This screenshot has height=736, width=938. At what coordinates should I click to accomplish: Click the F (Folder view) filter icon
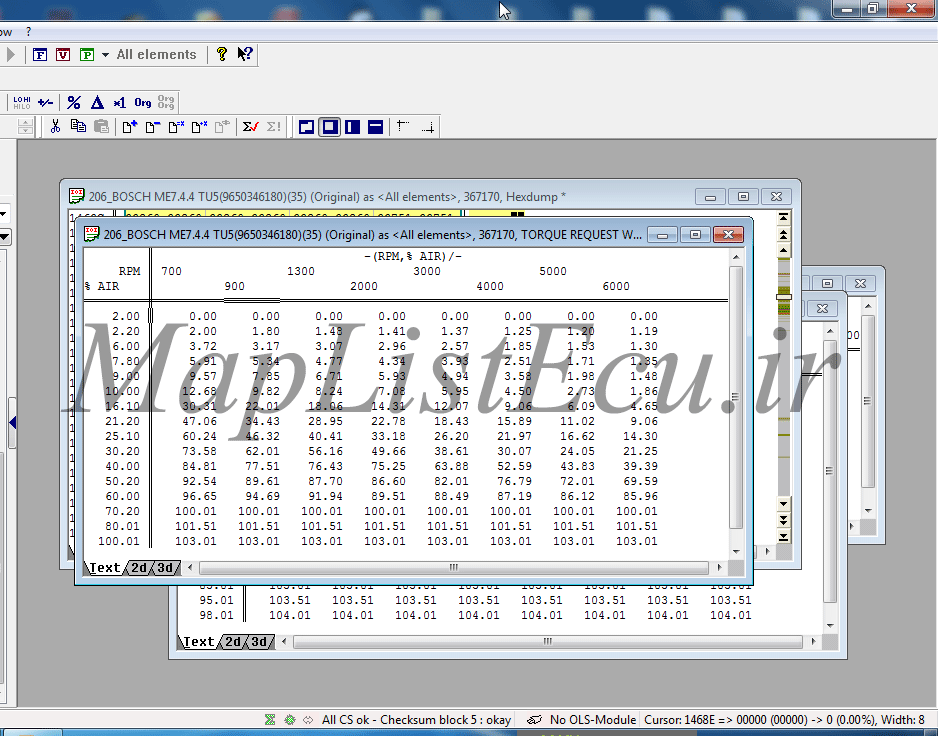[x=39, y=55]
